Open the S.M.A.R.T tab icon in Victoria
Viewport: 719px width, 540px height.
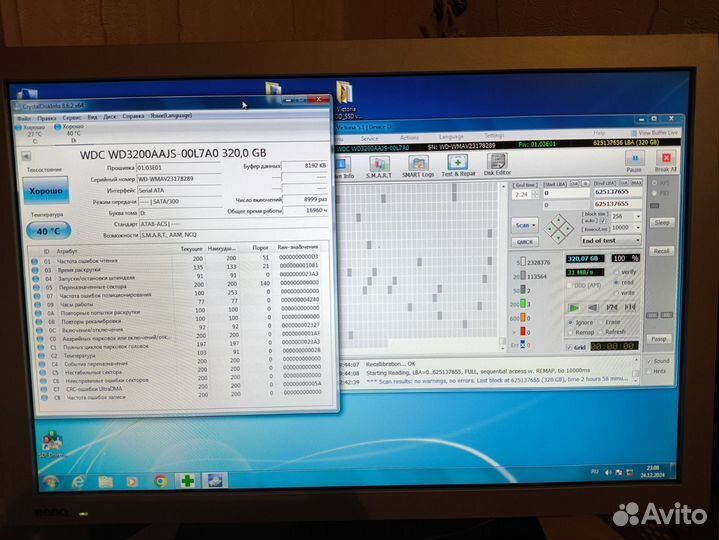coord(380,164)
